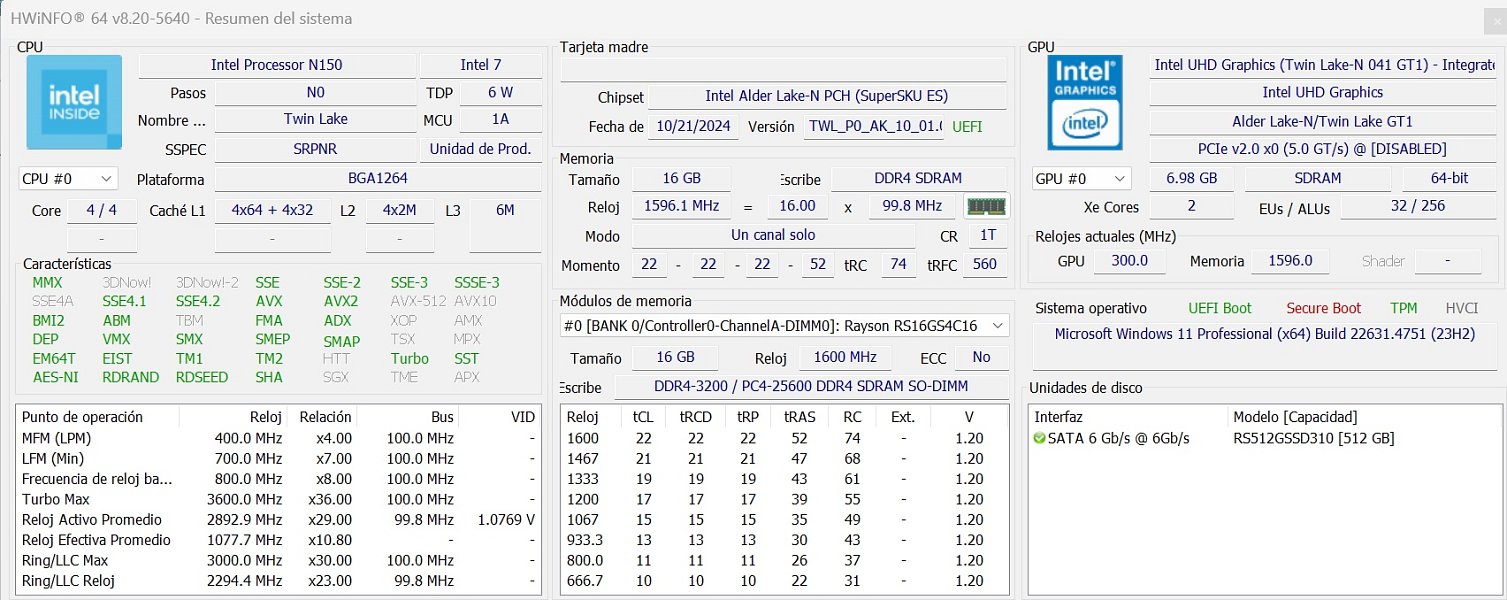Click the grey HVCI indicator

(x=1462, y=308)
